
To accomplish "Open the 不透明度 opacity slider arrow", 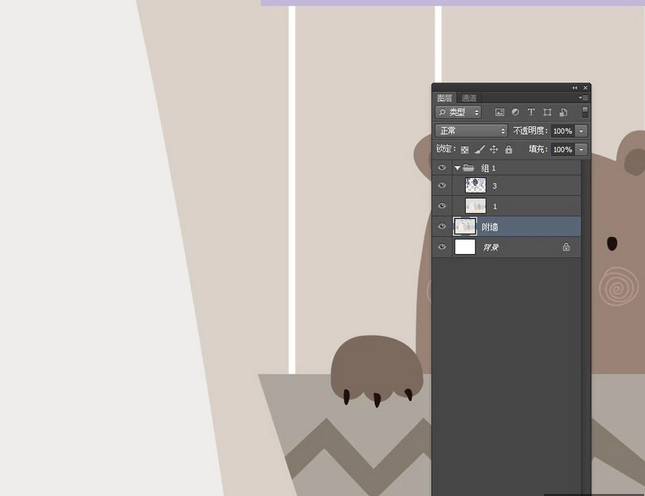I will click(581, 131).
